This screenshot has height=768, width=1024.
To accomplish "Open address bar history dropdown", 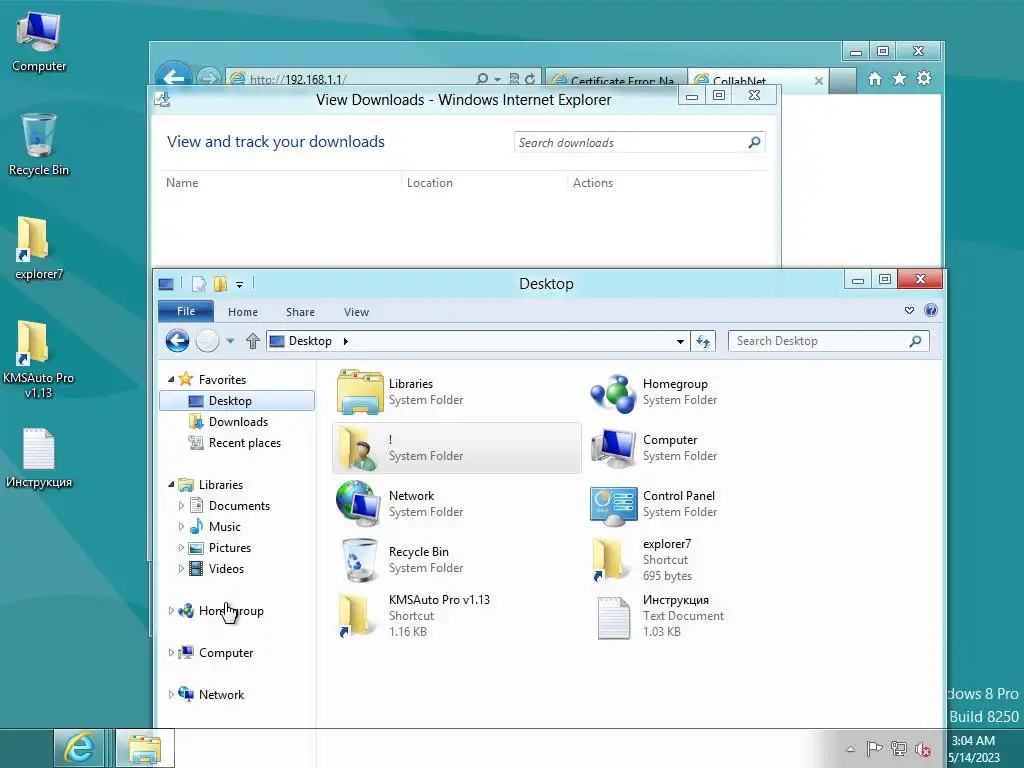I will [x=680, y=342].
